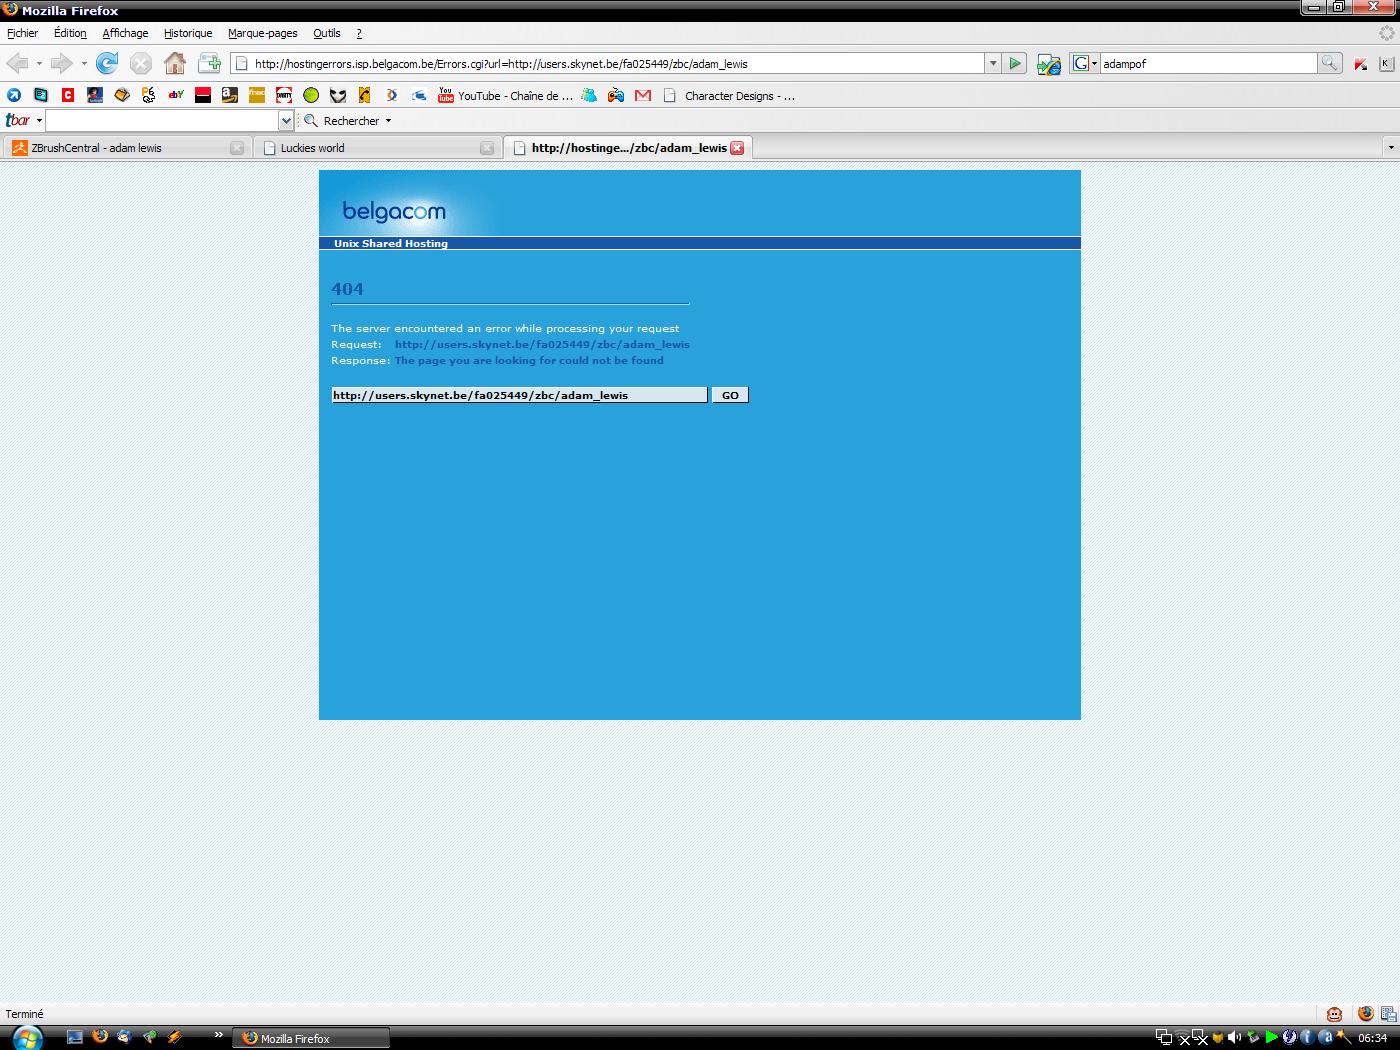Click the GO button on the error page
This screenshot has width=1400, height=1050.
coord(730,395)
